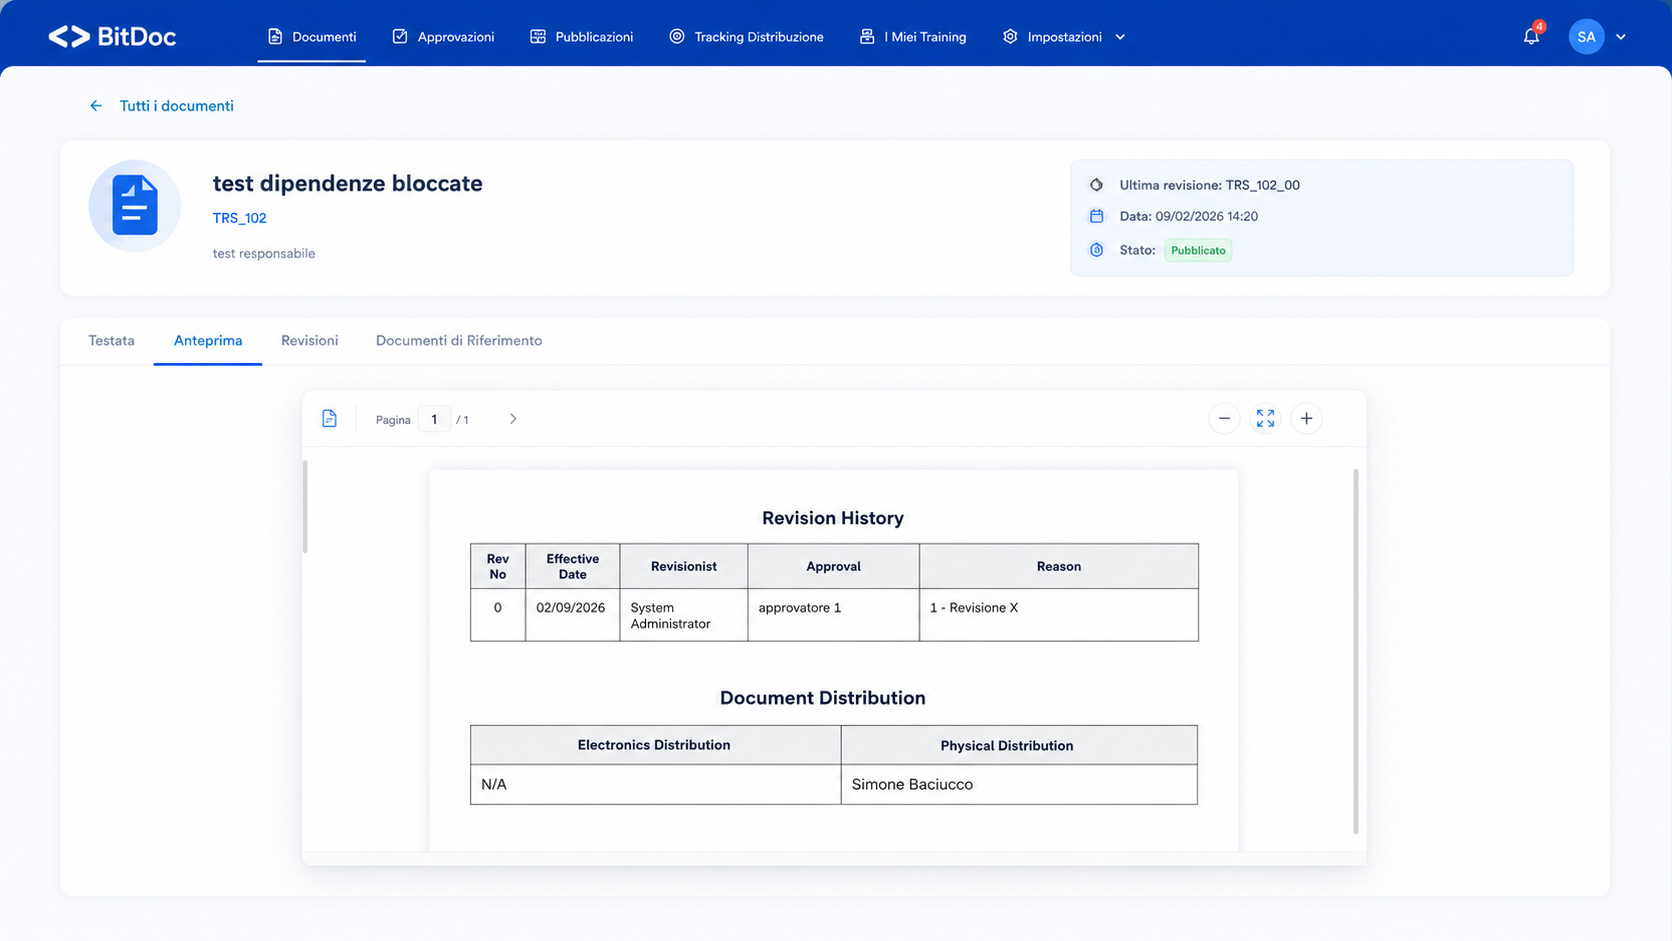This screenshot has width=1672, height=941.
Task: Open the Documenti menu item
Action: coord(311,37)
